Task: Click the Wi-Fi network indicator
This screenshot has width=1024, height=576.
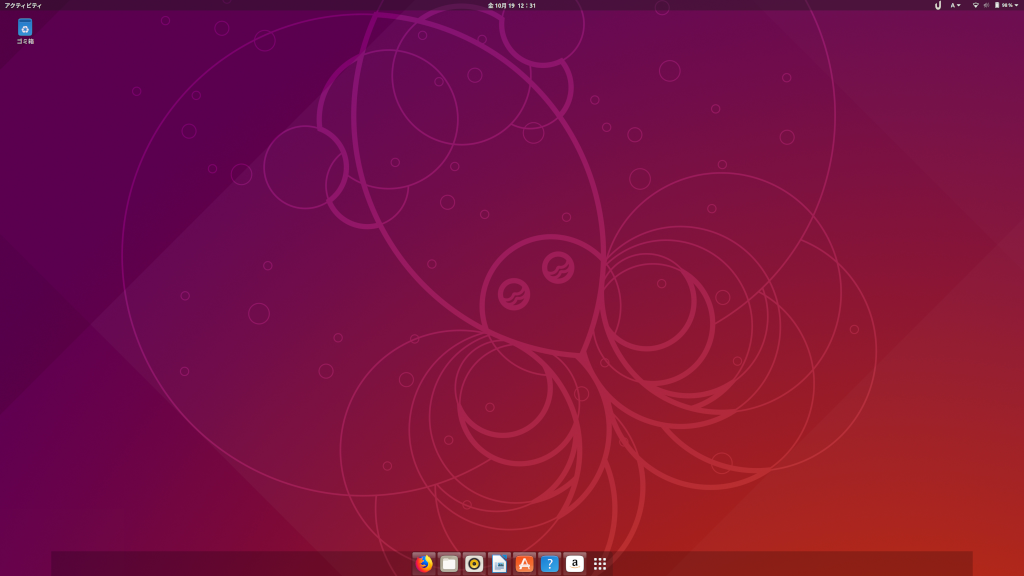Action: click(x=976, y=5)
